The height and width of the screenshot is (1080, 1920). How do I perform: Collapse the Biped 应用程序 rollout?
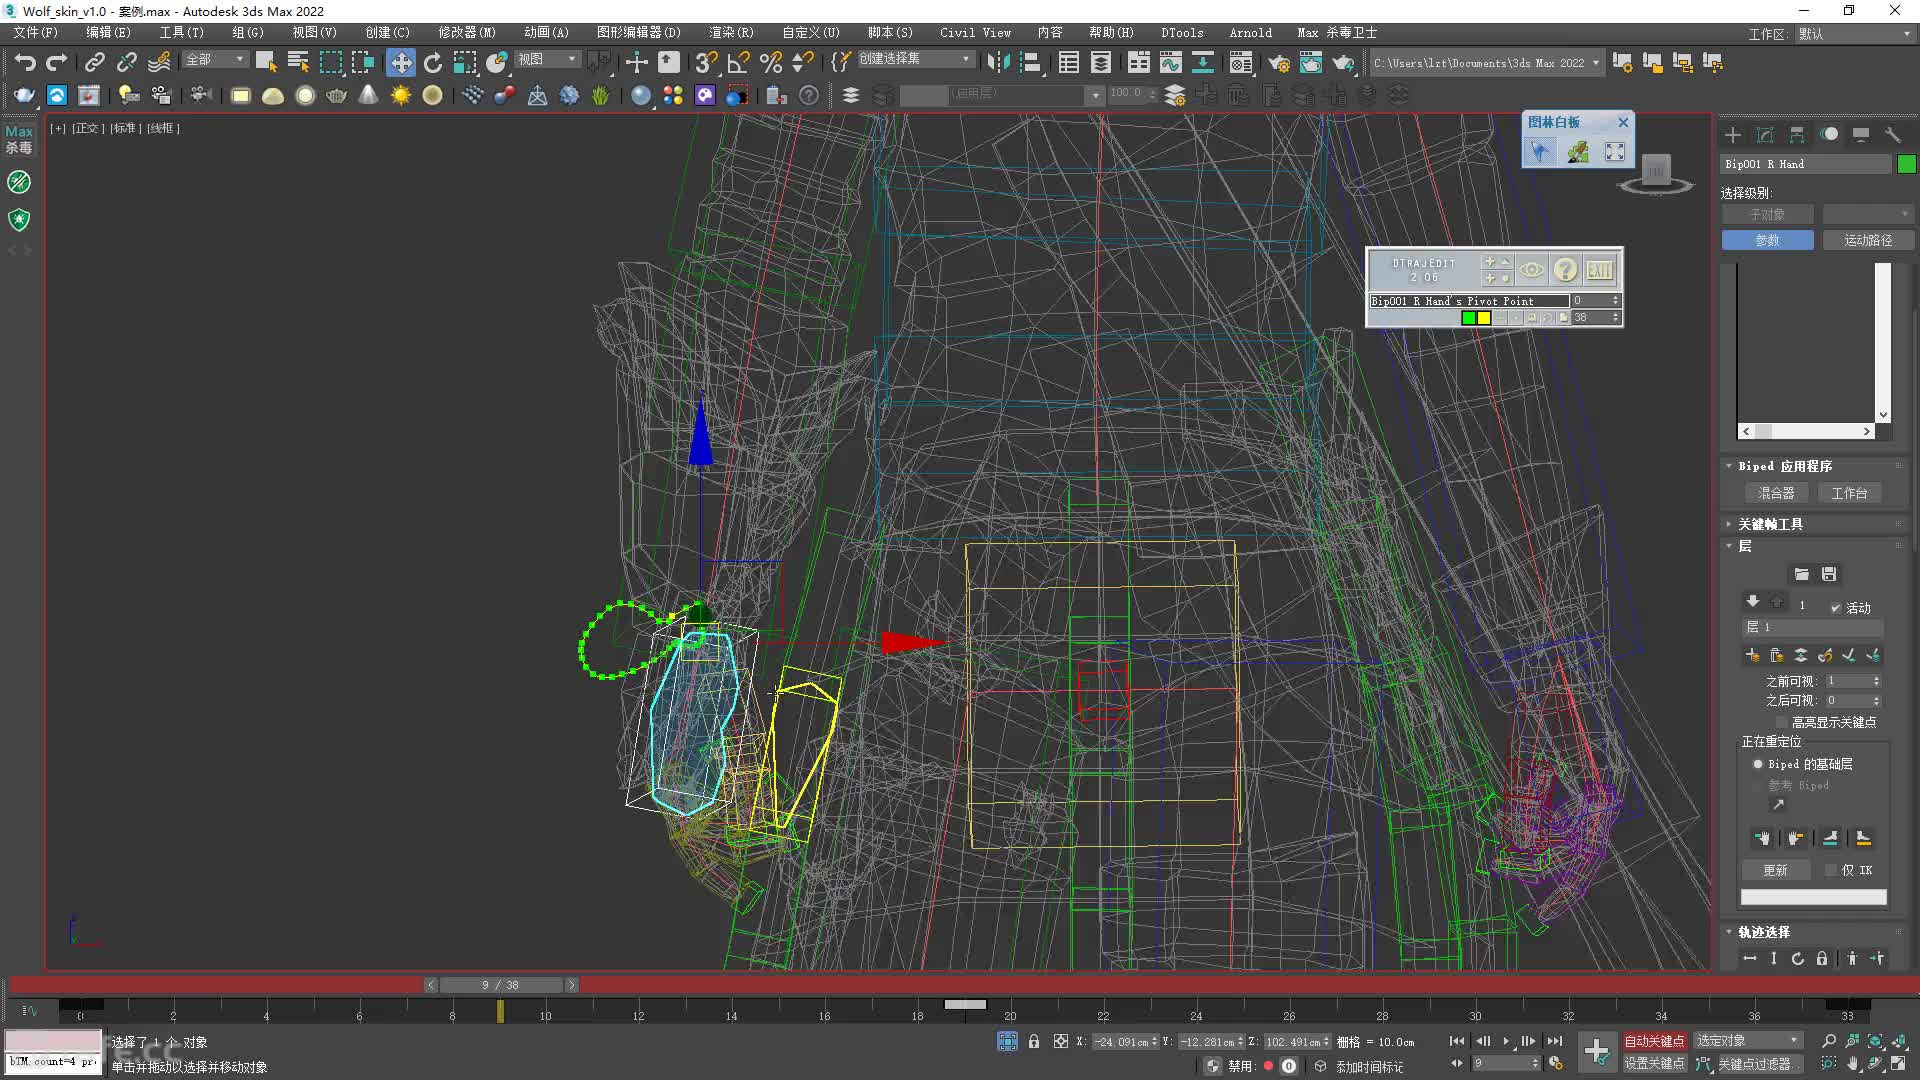click(x=1784, y=466)
